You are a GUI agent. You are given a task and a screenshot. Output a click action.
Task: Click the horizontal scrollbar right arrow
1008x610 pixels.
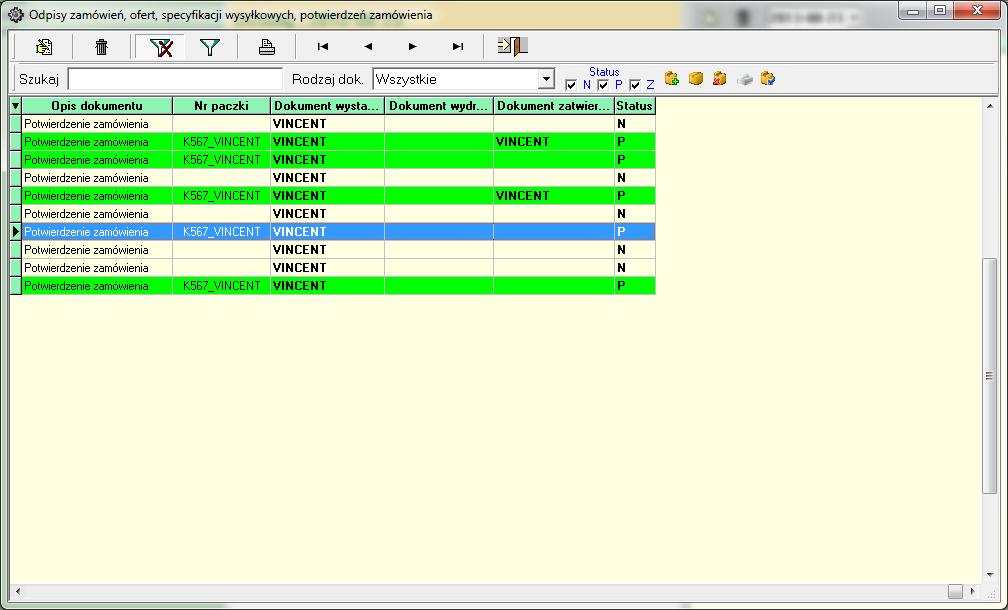click(x=973, y=591)
